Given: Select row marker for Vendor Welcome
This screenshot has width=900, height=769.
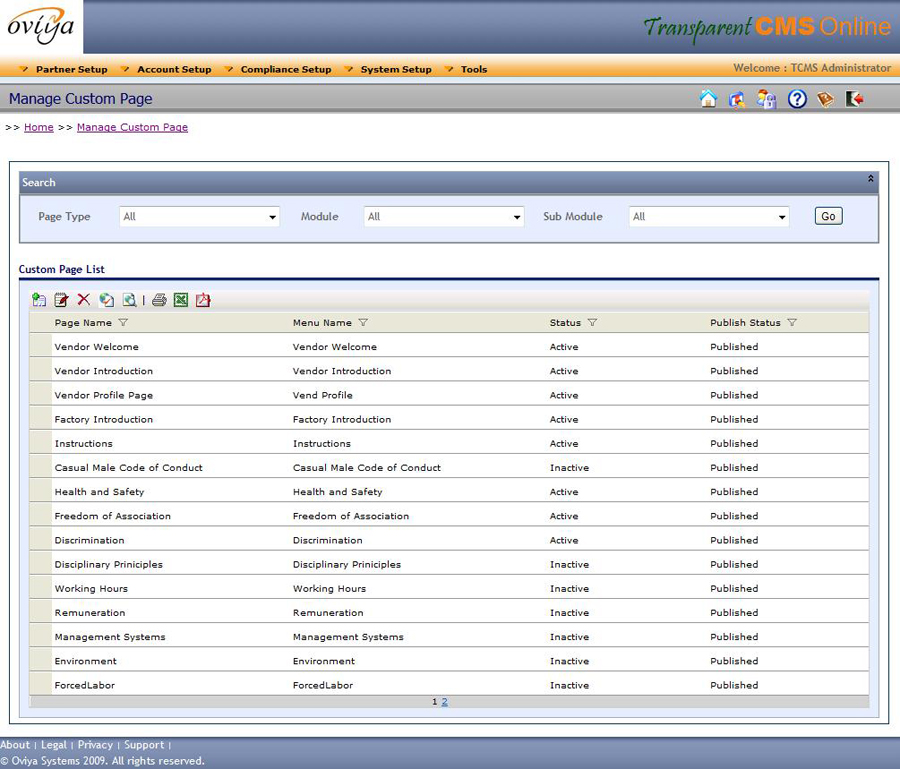Looking at the screenshot, I should point(41,347).
